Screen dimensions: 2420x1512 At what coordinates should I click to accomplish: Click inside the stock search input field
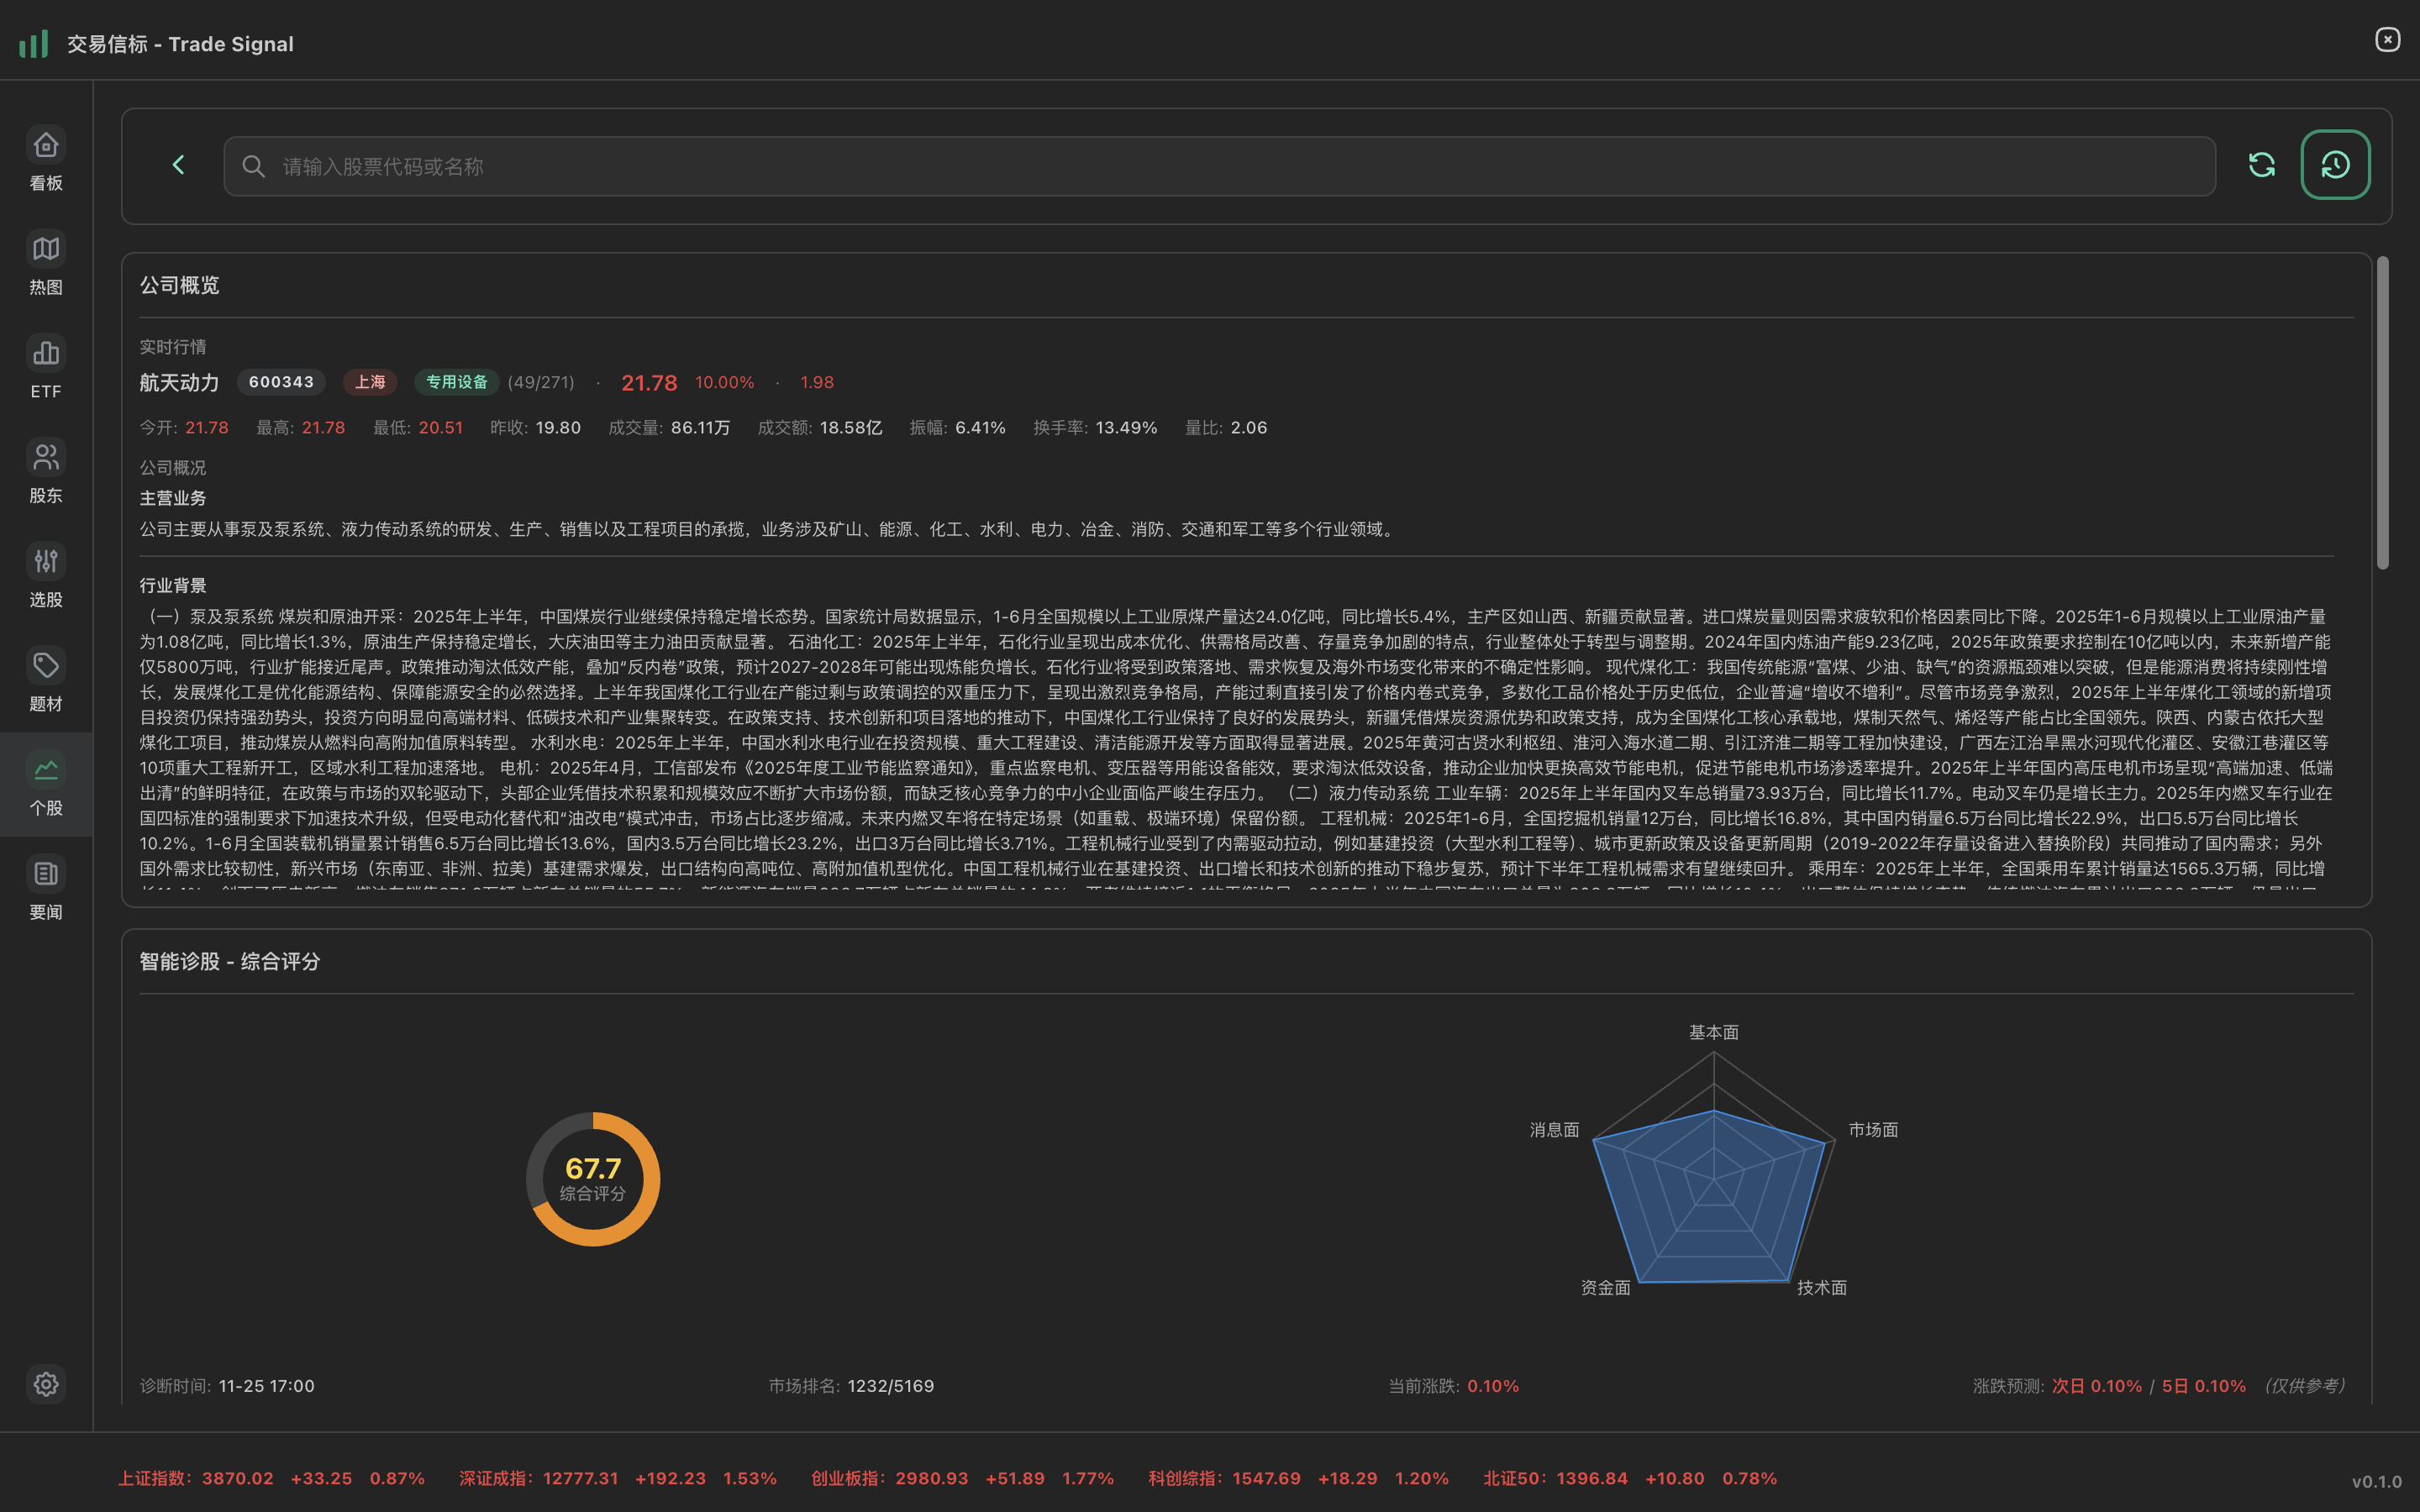[900, 166]
